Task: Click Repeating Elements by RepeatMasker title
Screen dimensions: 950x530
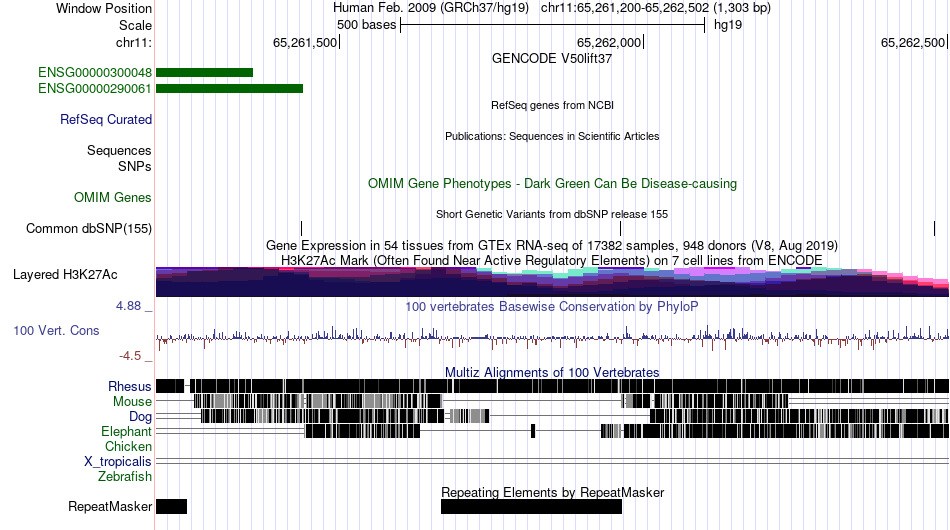Action: point(552,492)
